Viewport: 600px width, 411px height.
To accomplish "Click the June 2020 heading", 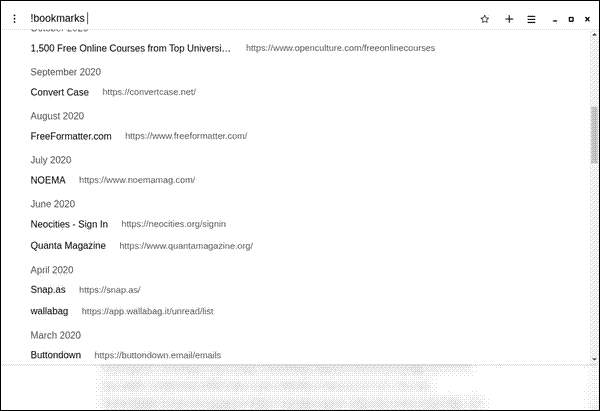I will coord(53,204).
